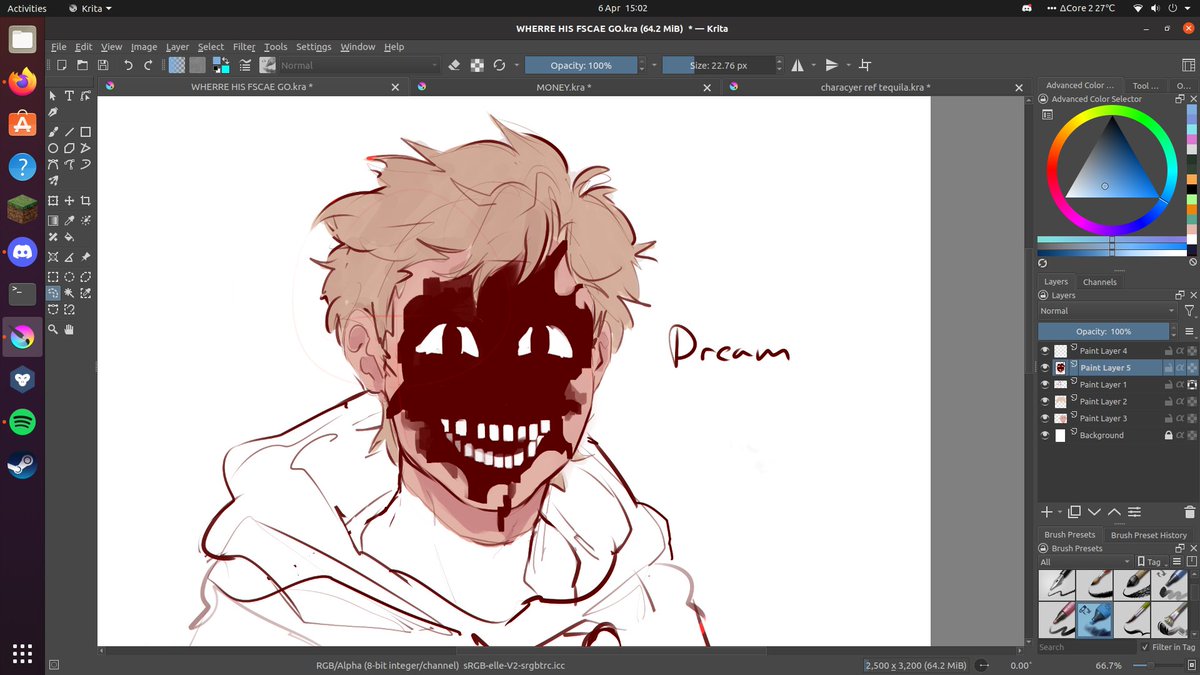Select the Color Sampler eyedropper tool
This screenshot has width=1200, height=675.
69,220
